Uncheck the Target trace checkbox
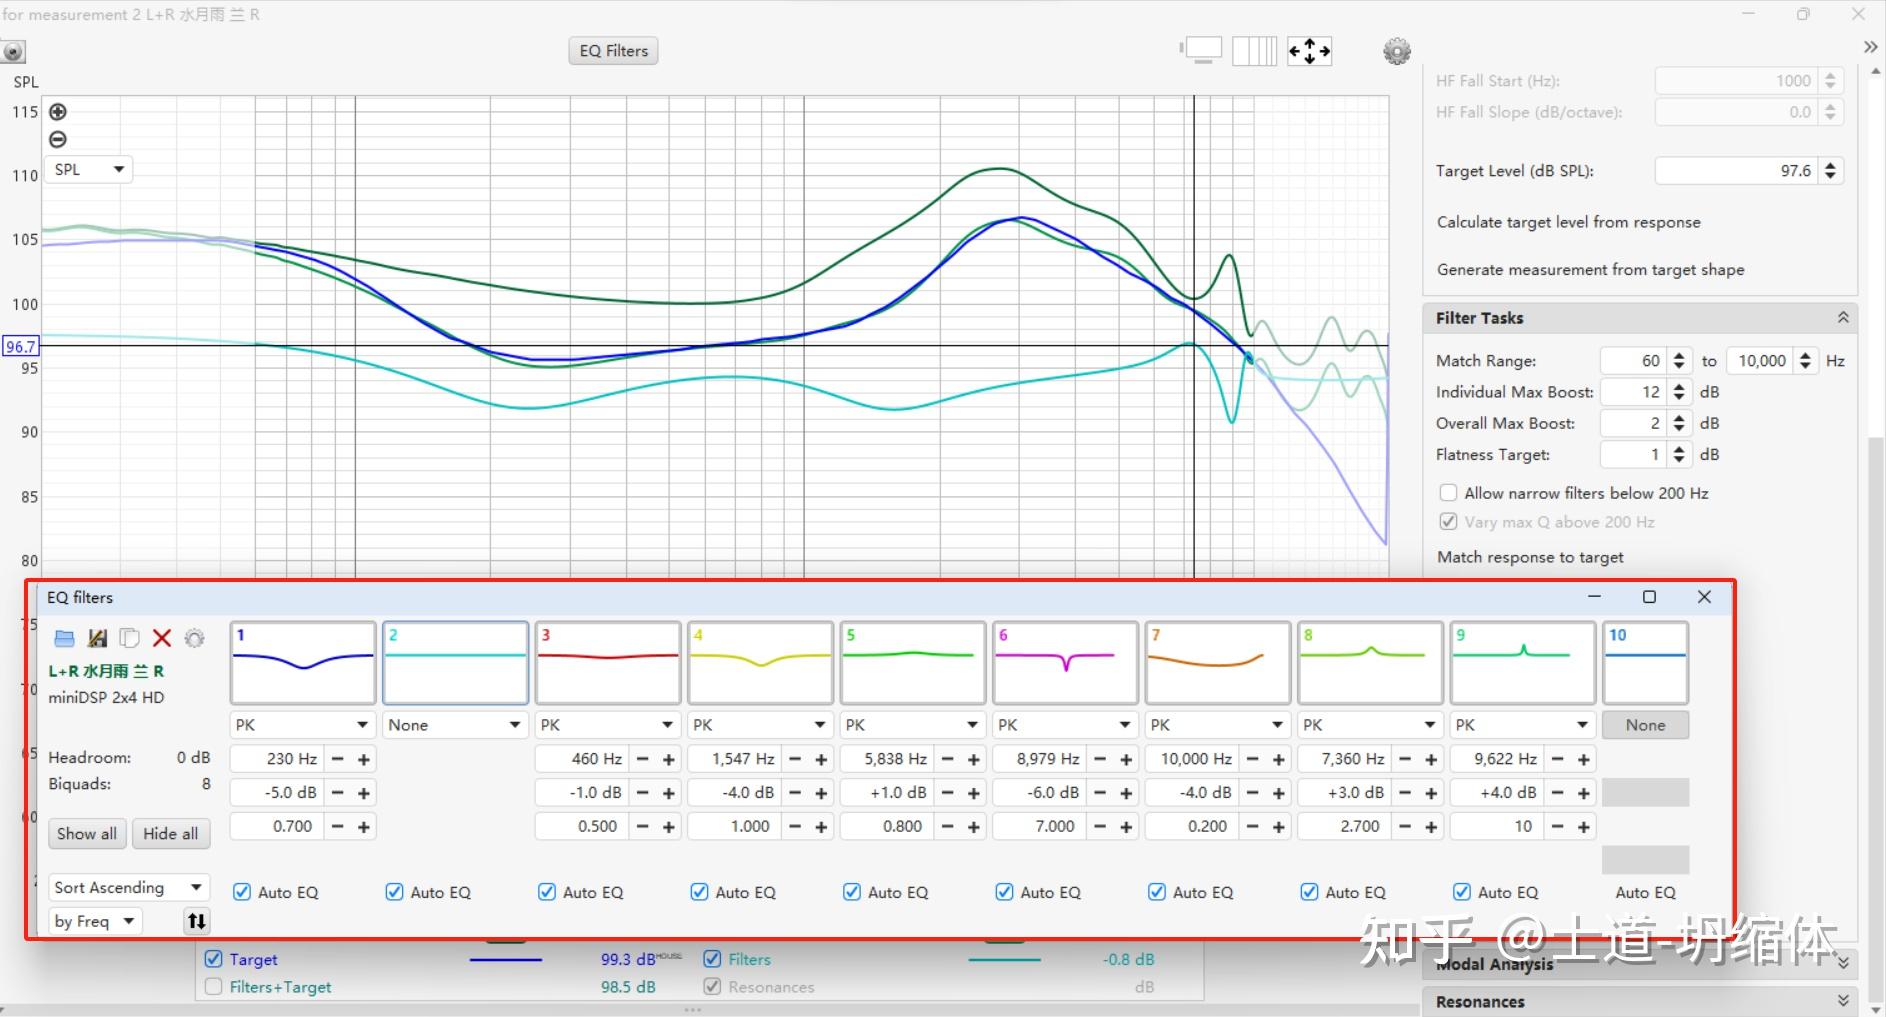 point(213,959)
